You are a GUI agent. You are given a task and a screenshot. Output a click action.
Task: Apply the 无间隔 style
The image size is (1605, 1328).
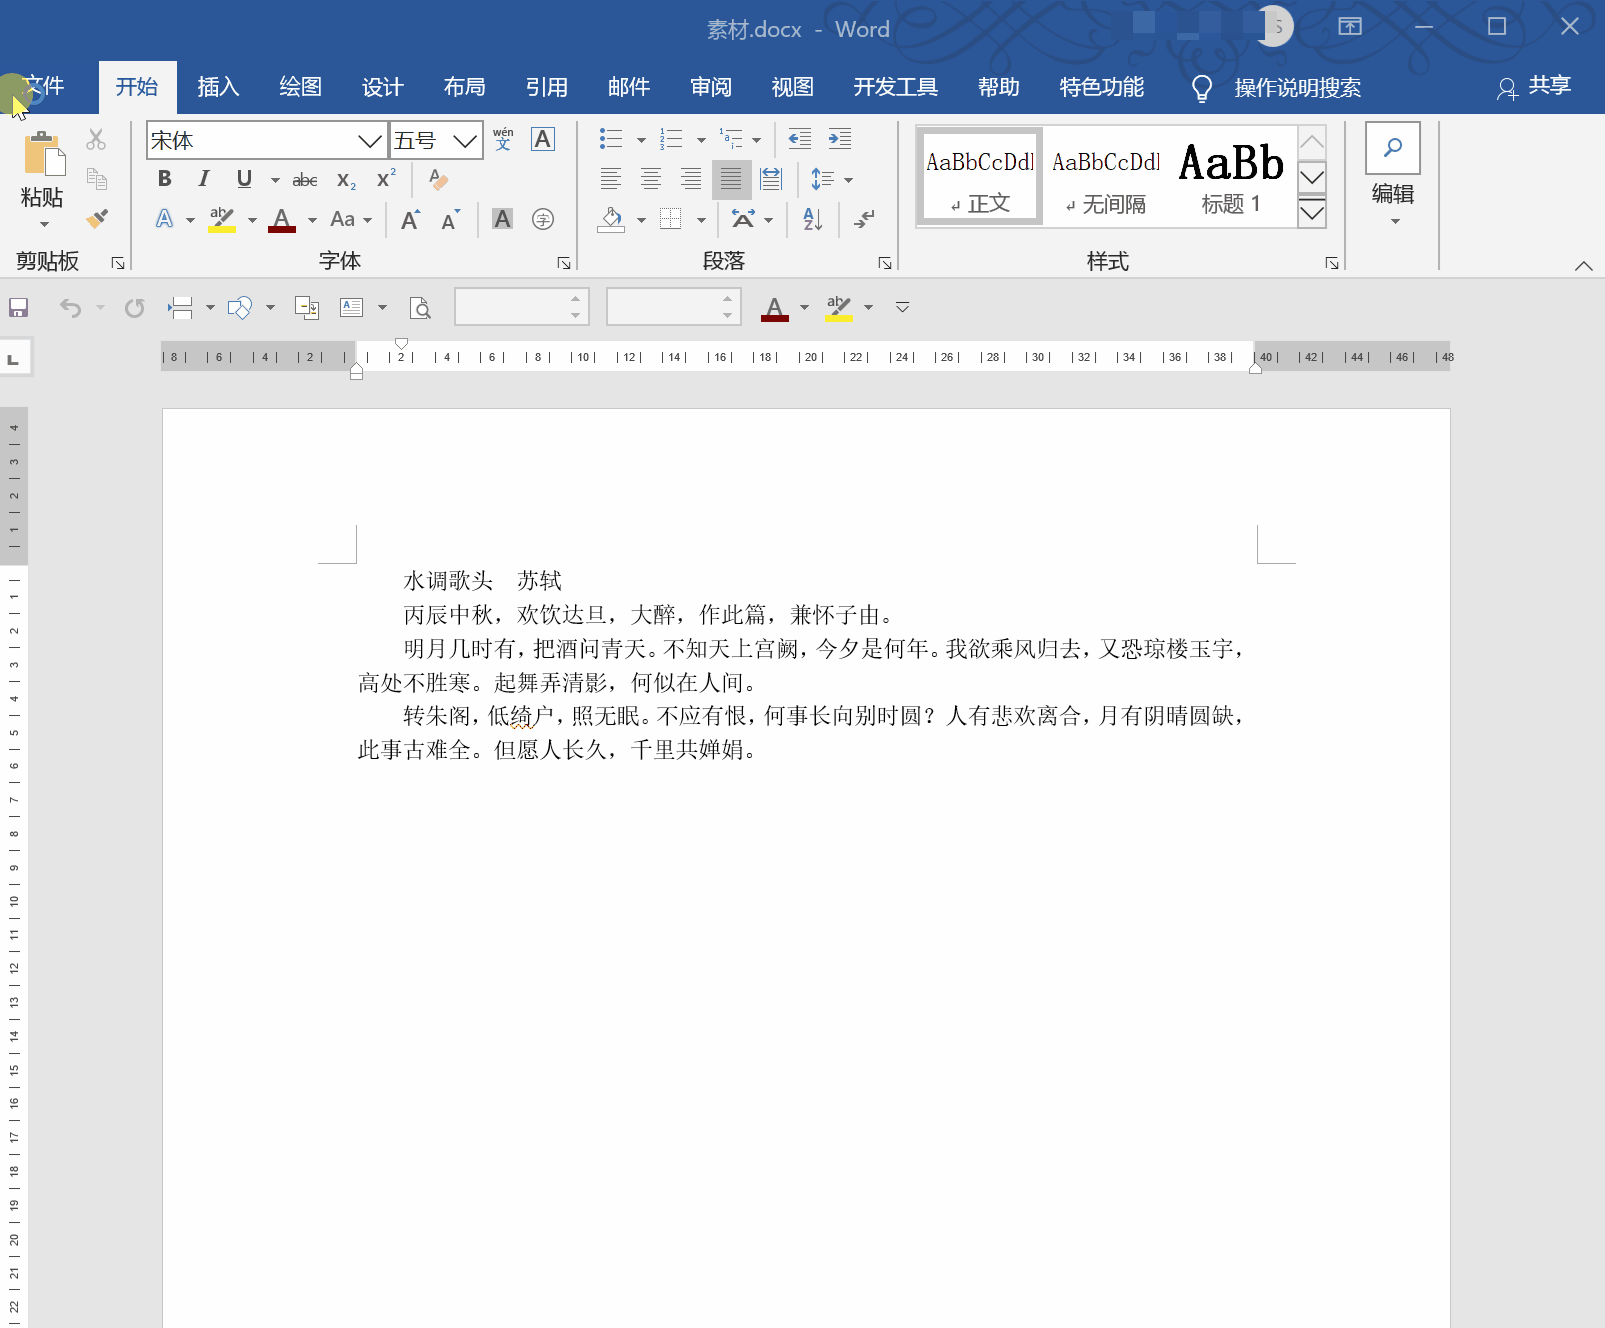[x=1106, y=177]
